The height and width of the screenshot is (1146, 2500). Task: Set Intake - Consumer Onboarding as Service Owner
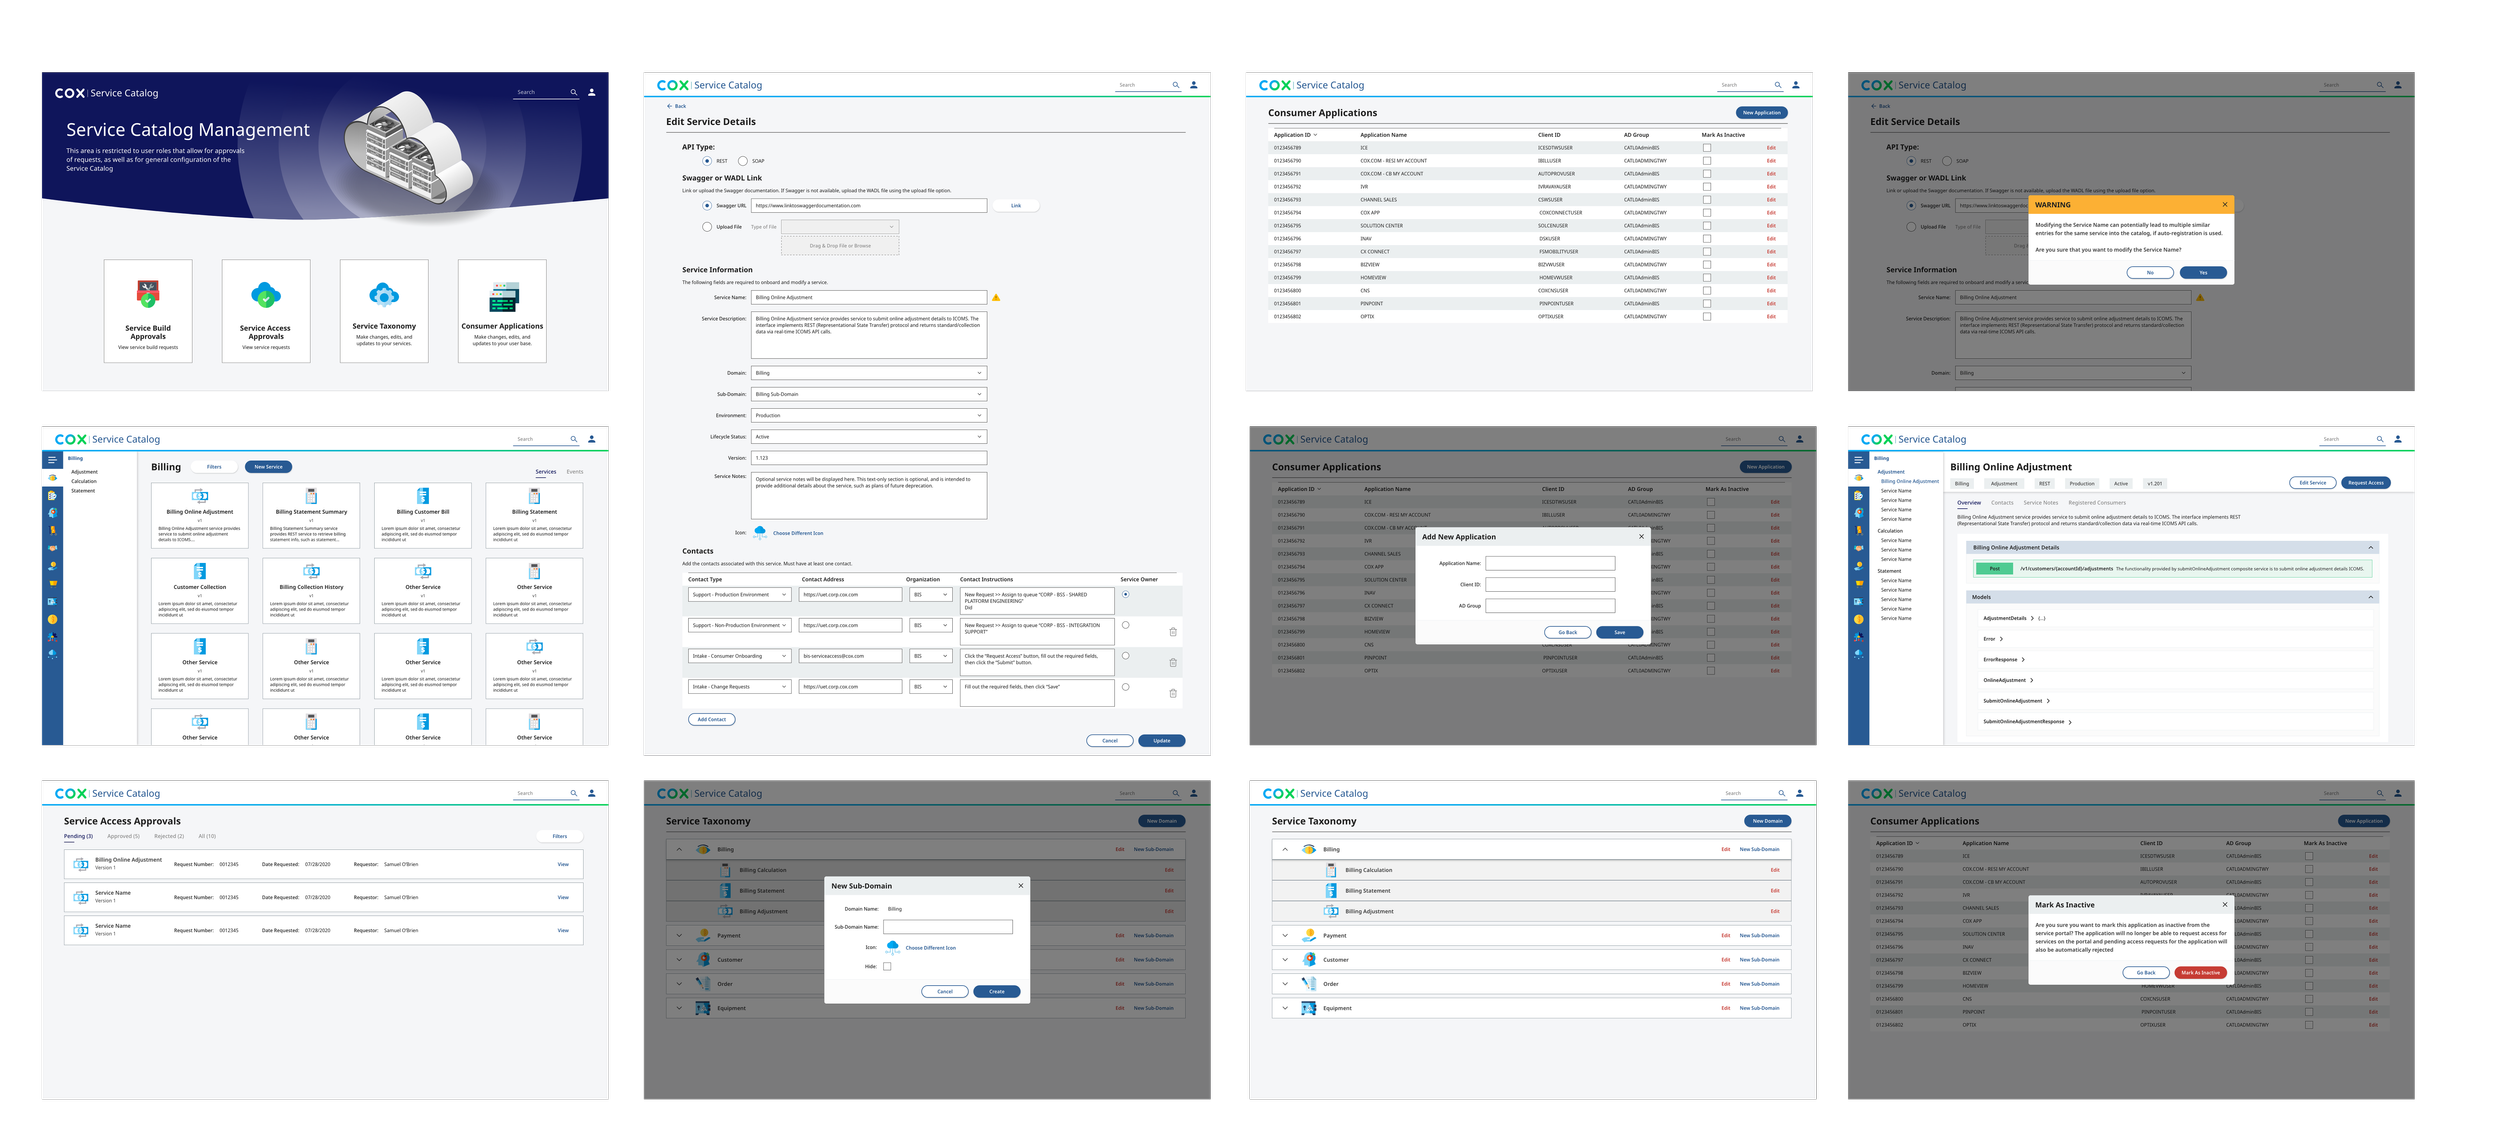click(1126, 656)
